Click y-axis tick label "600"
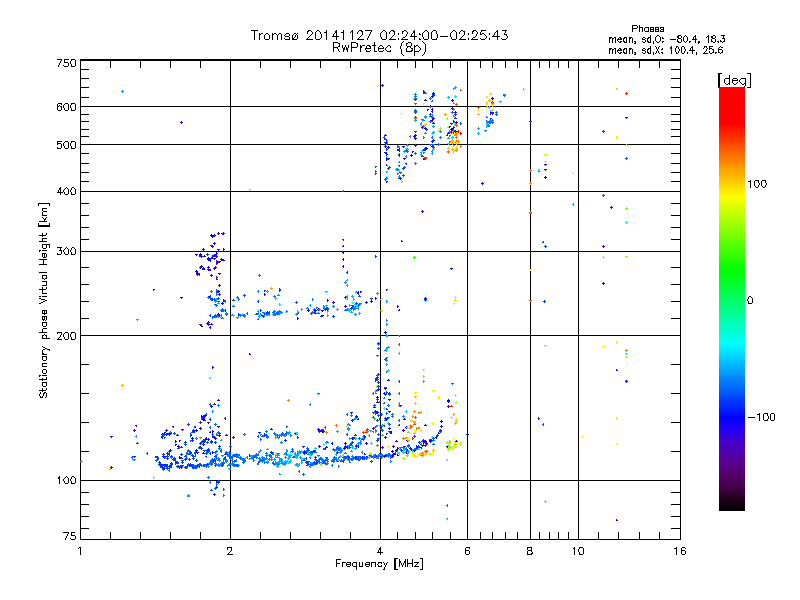The height and width of the screenshot is (600, 800). pos(66,107)
